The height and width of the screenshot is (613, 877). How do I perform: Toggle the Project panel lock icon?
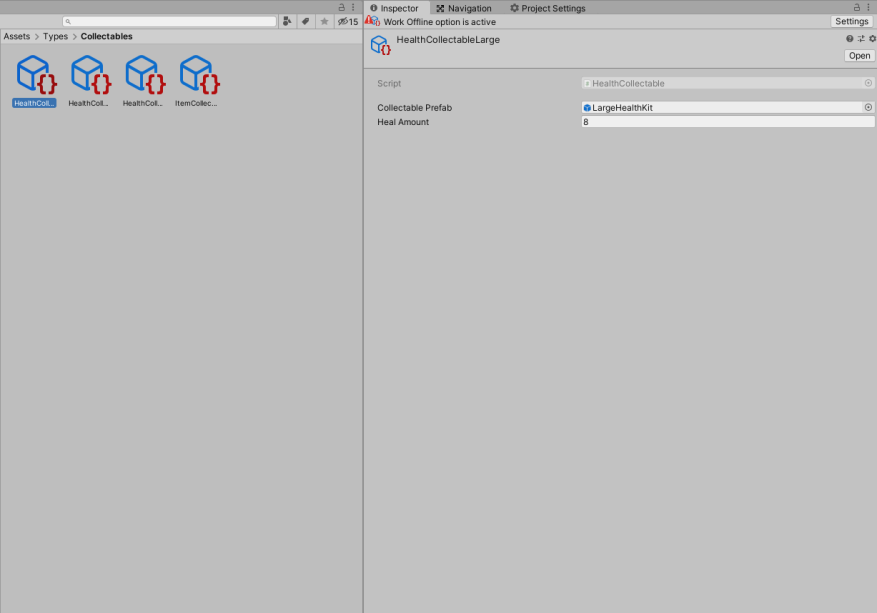(x=342, y=7)
